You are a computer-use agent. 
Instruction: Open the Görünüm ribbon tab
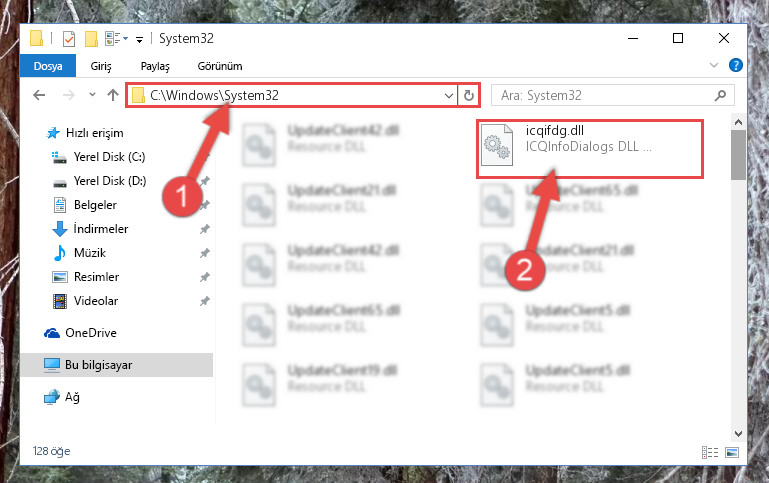(x=220, y=66)
